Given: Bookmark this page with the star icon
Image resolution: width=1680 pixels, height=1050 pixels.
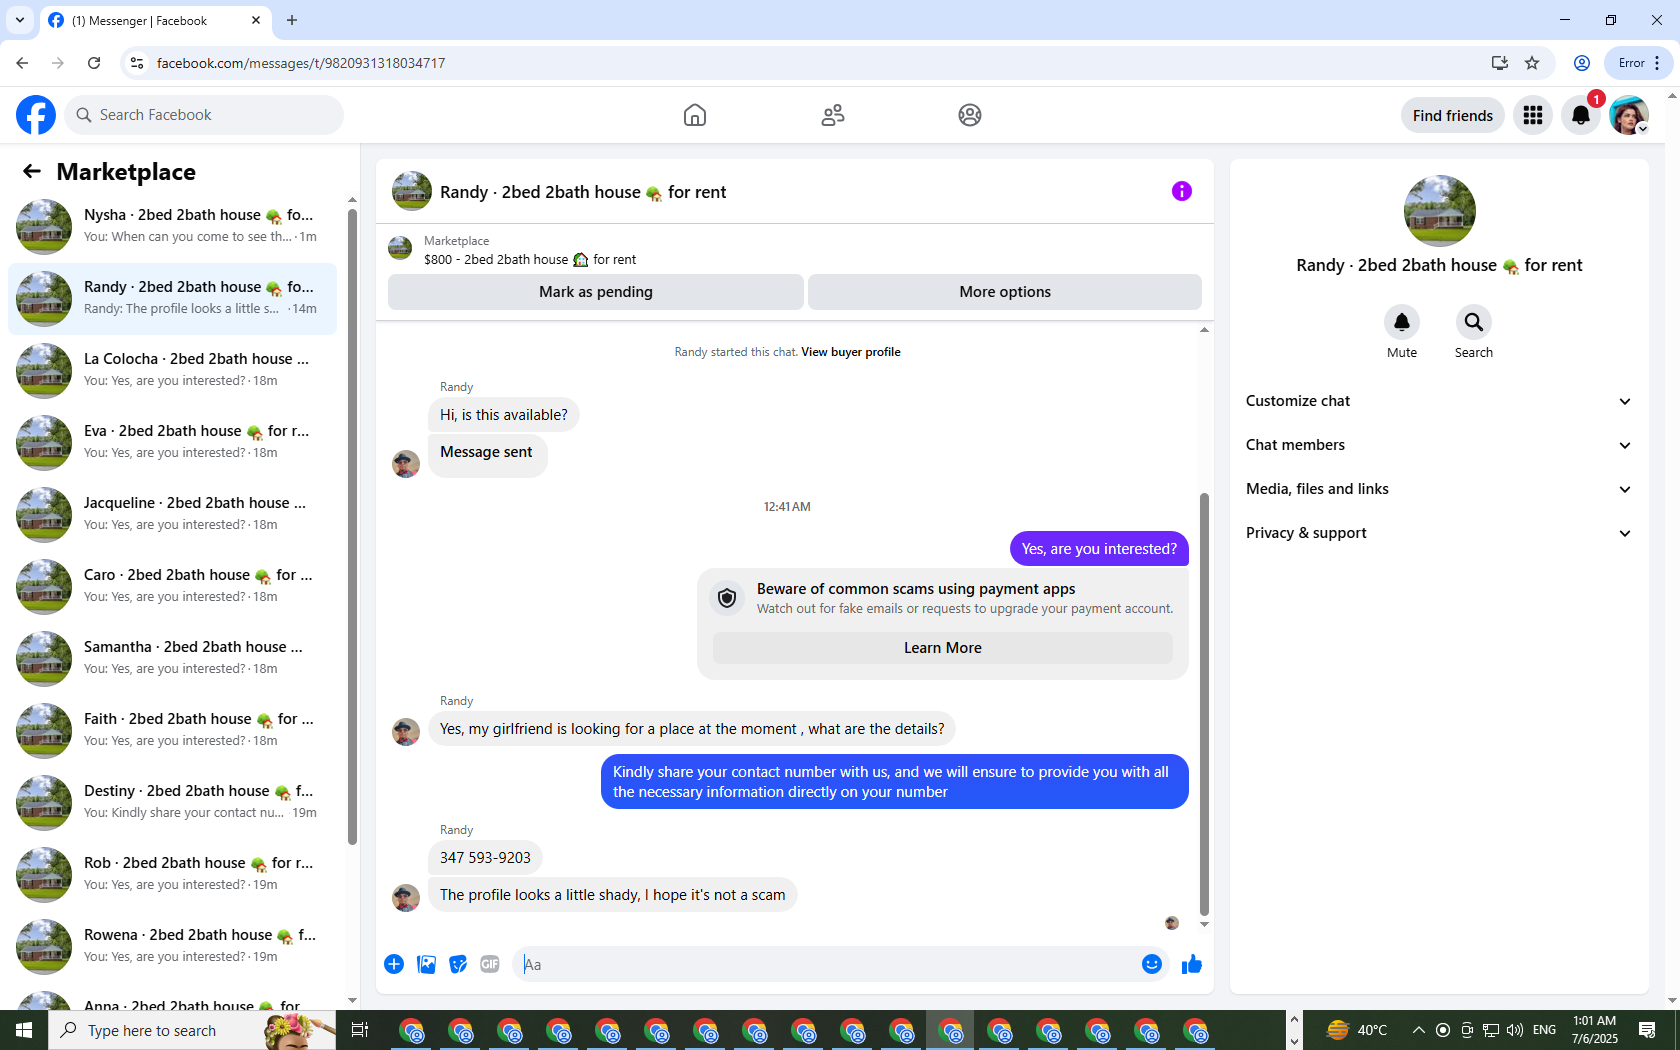Looking at the screenshot, I should pos(1532,63).
